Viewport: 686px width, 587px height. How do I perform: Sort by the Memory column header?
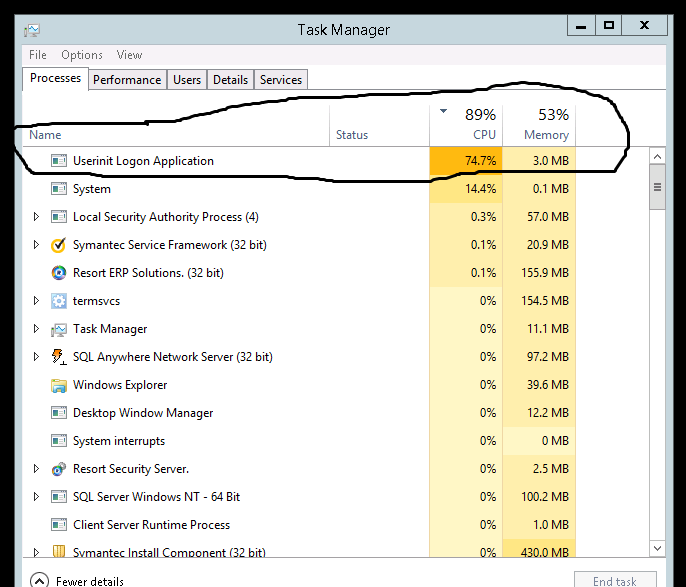(539, 125)
